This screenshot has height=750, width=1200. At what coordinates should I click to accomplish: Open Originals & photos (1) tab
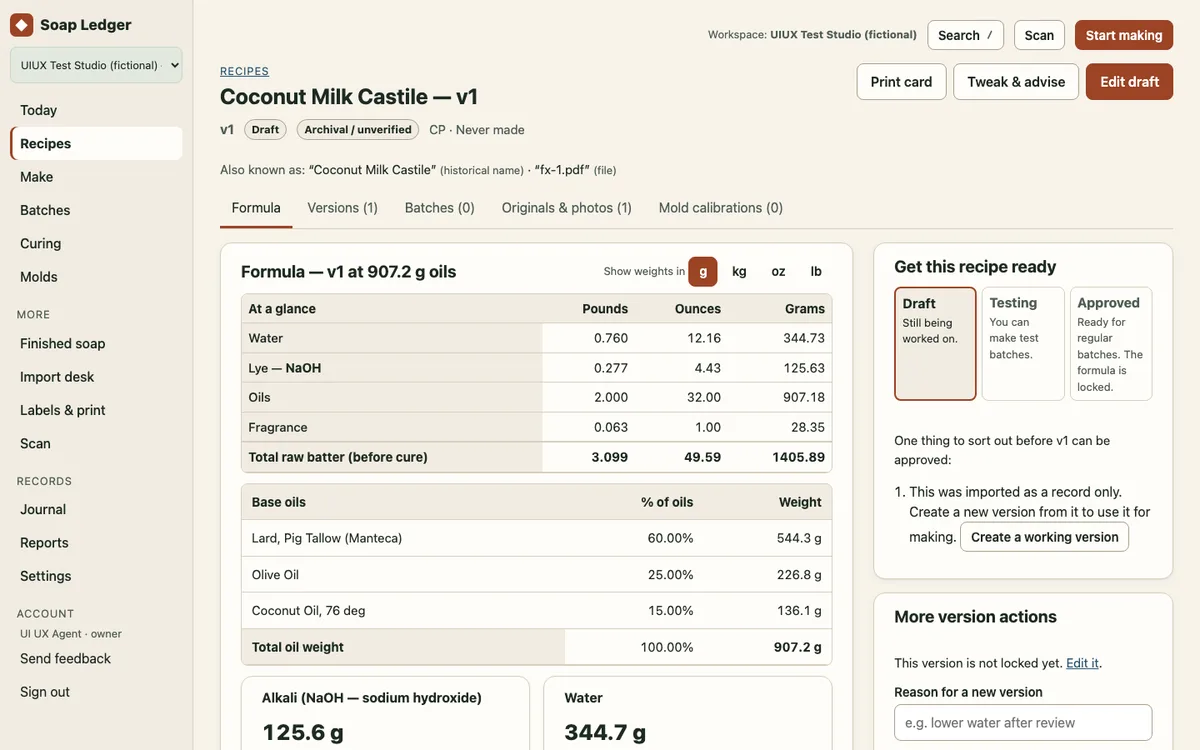pos(567,208)
